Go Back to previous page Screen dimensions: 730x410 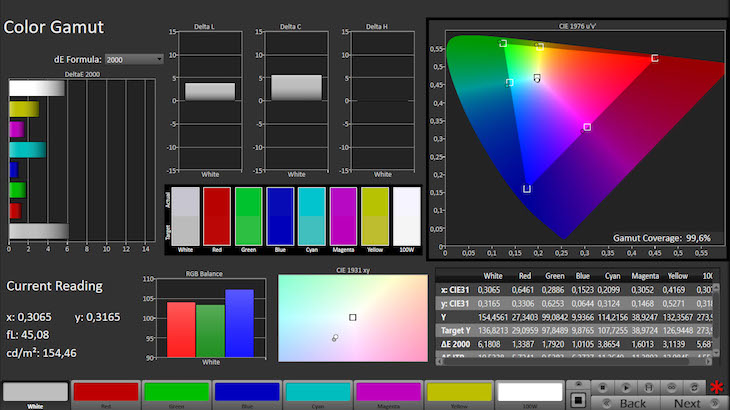pos(632,403)
